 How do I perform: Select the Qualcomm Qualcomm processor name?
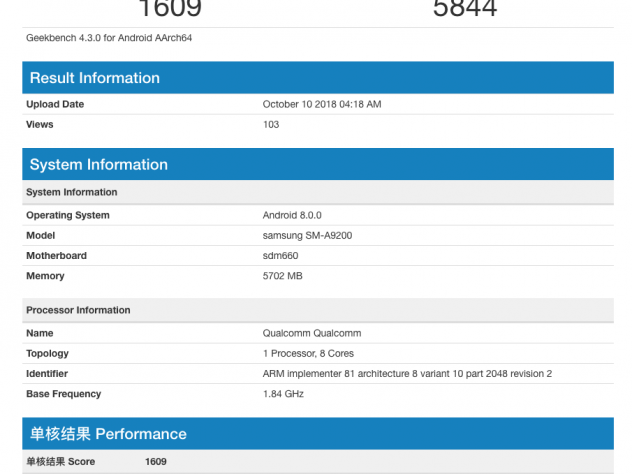click(x=311, y=333)
